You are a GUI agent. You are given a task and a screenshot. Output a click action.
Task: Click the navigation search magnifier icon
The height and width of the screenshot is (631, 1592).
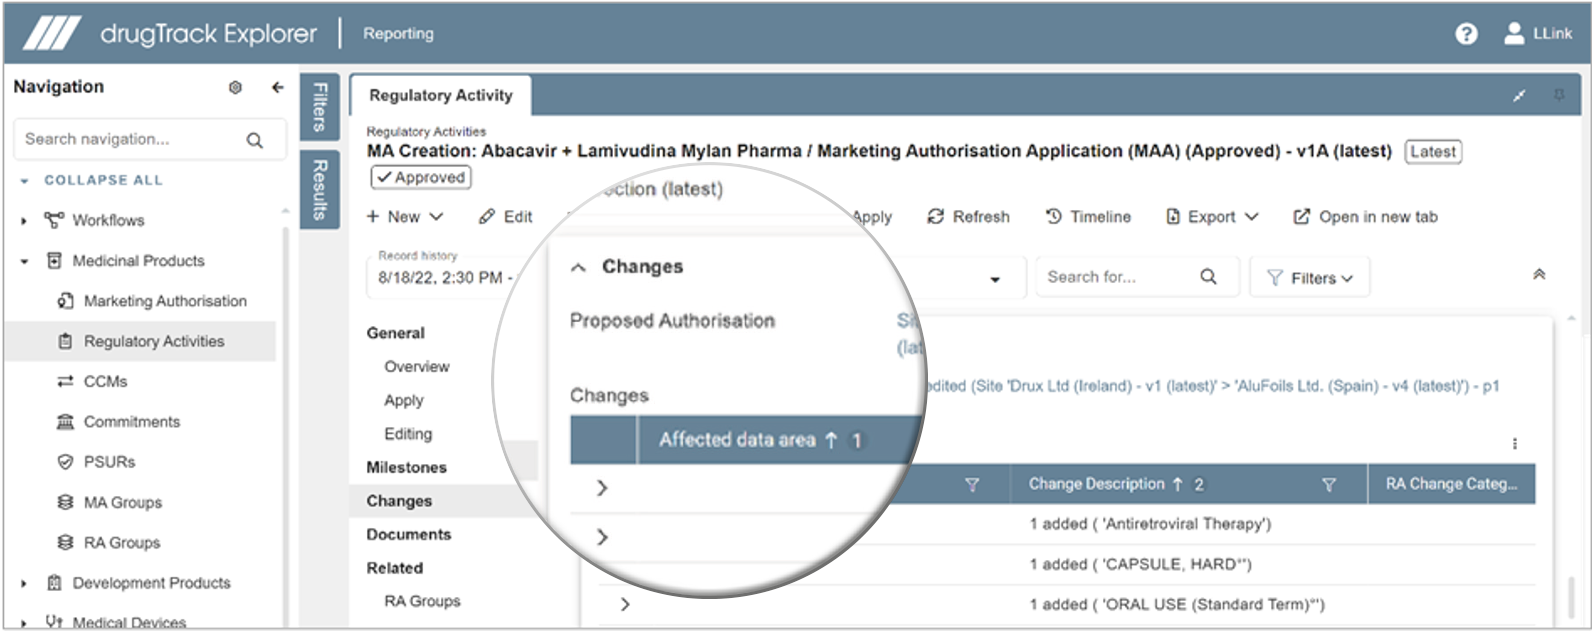pyautogui.click(x=255, y=140)
